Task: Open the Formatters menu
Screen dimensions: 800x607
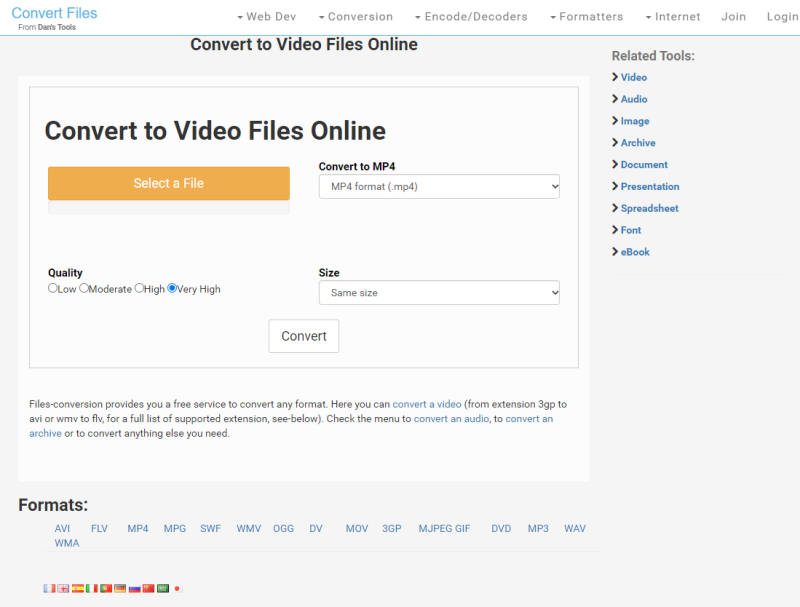Action: (x=586, y=17)
